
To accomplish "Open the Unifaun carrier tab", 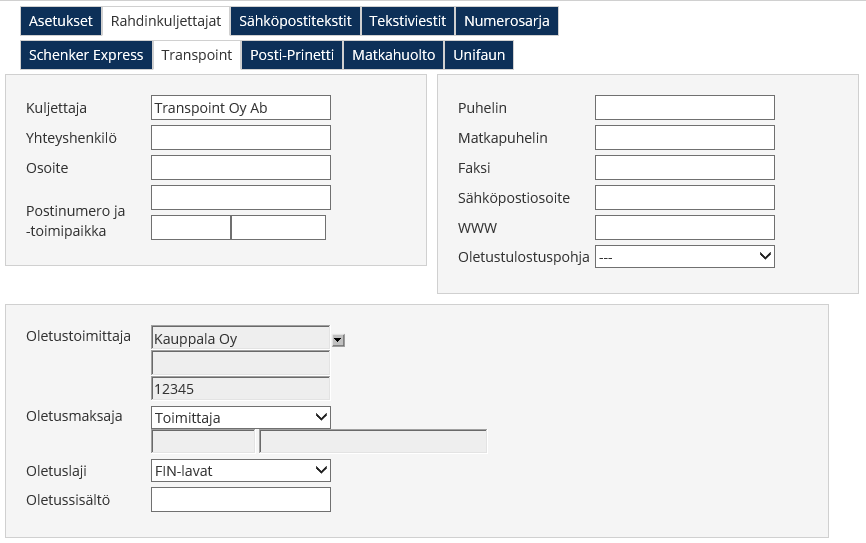I will point(479,55).
